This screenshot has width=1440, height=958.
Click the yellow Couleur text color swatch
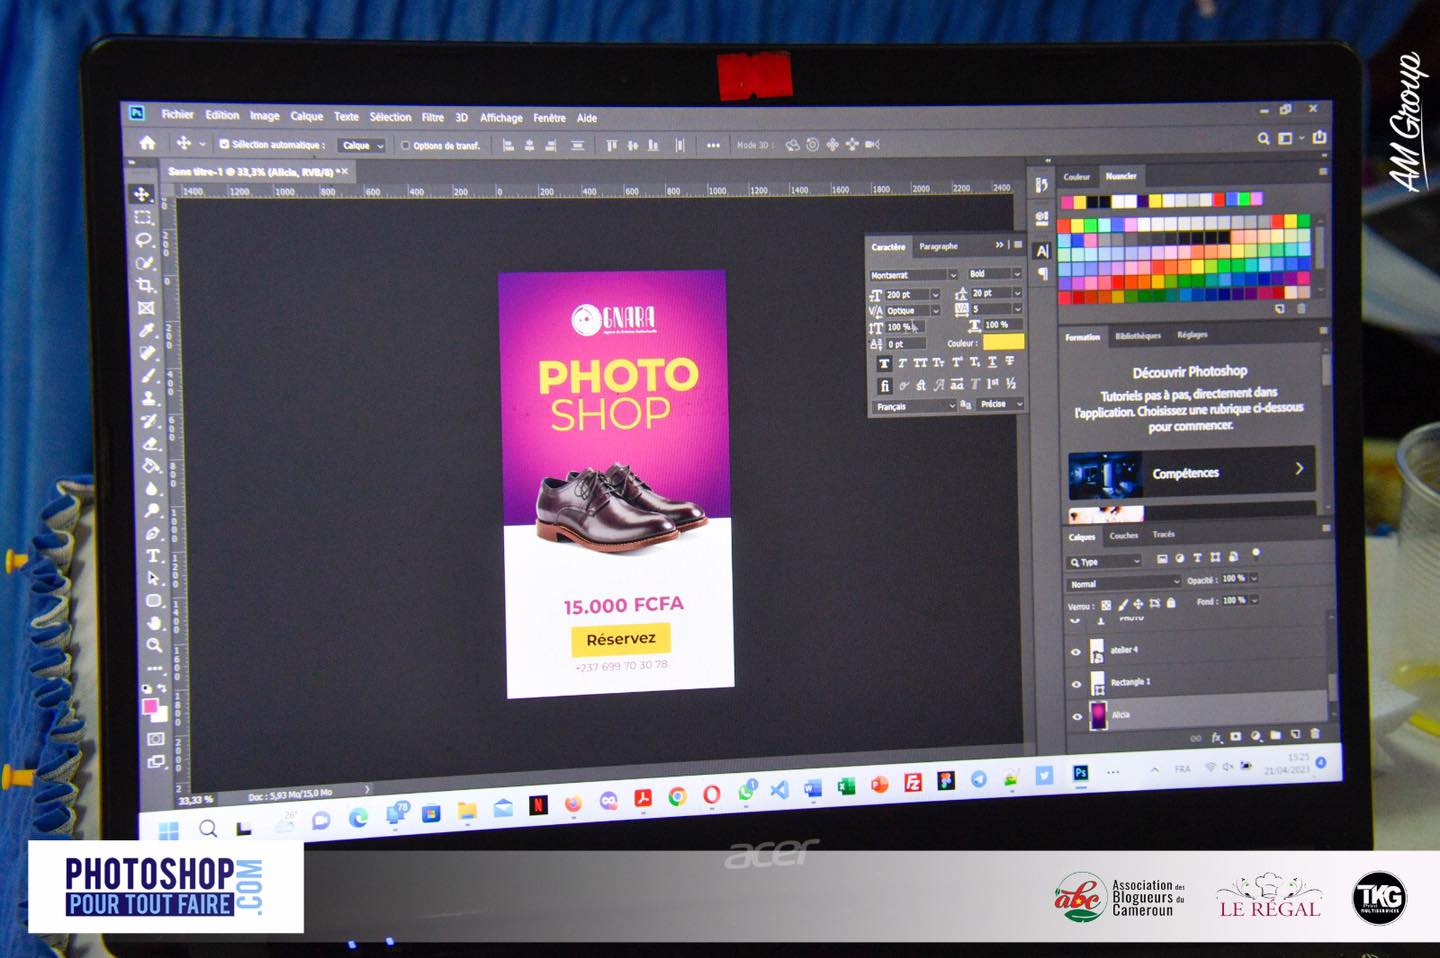1003,342
